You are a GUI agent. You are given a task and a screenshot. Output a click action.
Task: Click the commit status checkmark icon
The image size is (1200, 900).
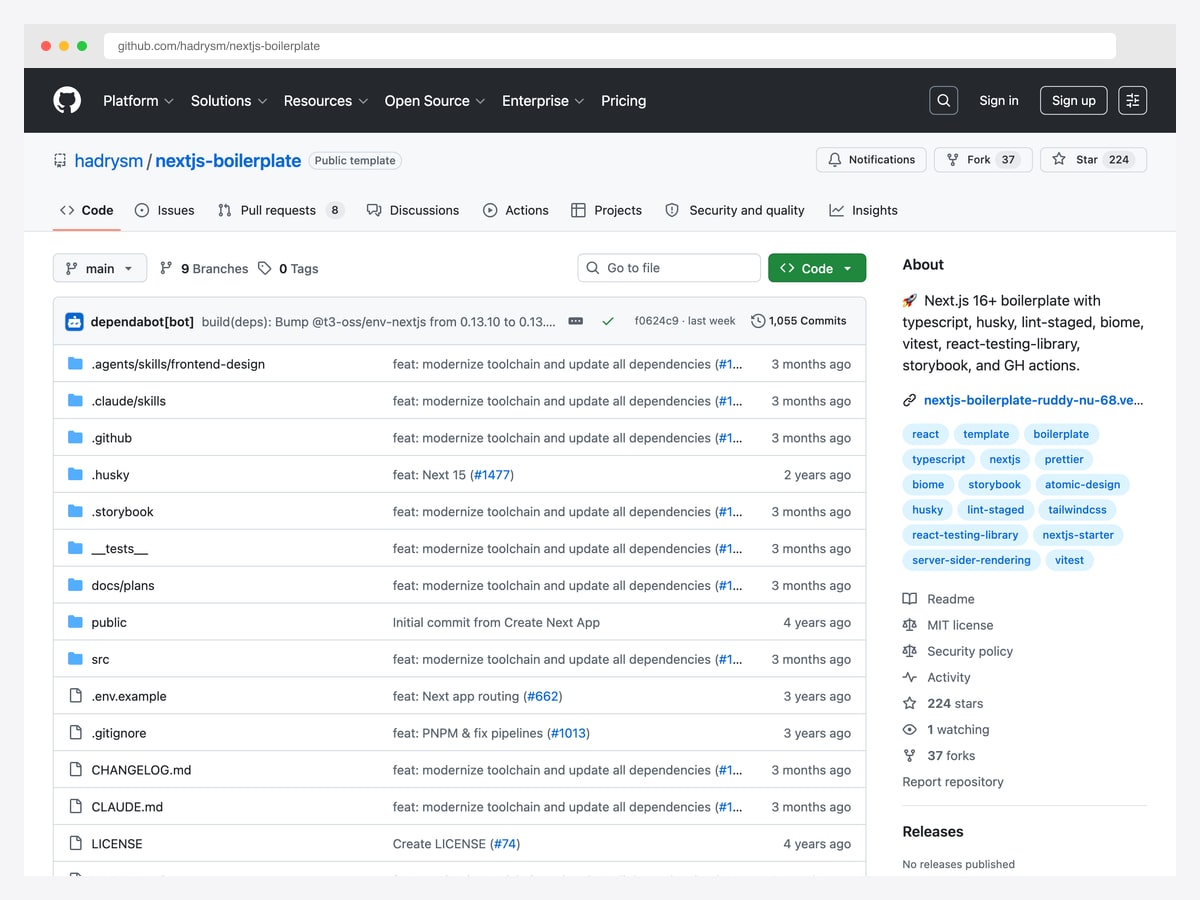tap(607, 321)
